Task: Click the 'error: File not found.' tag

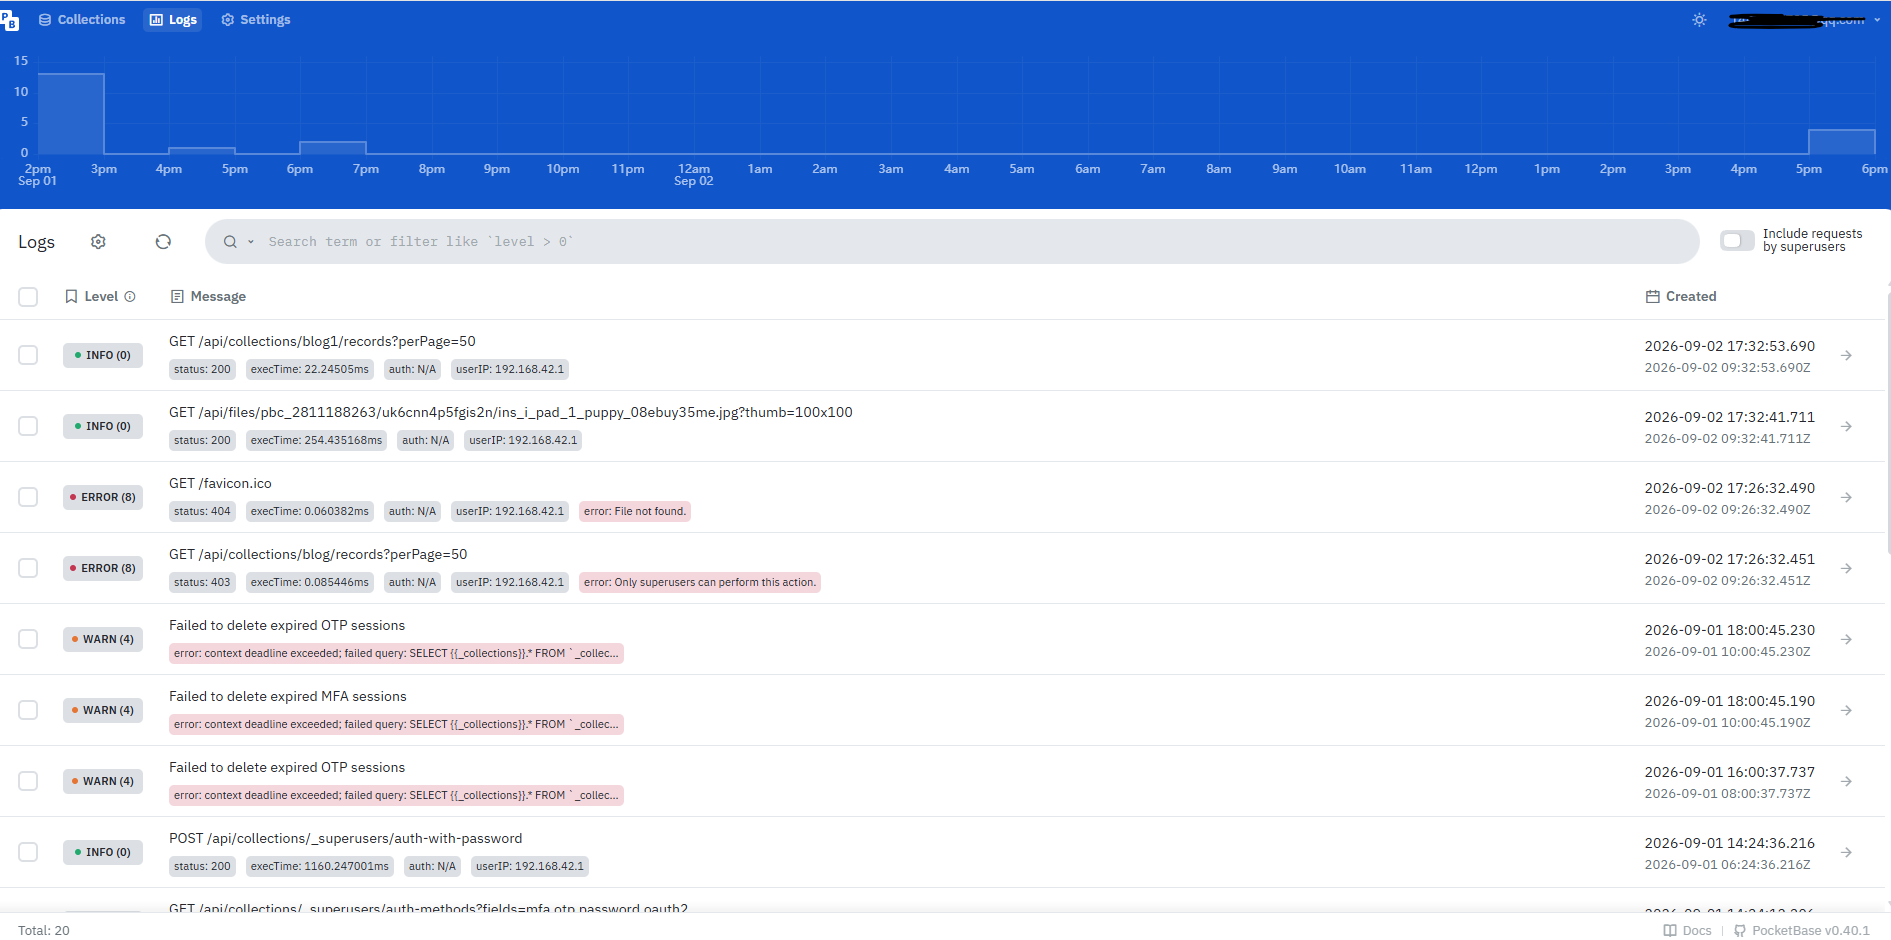Action: click(x=635, y=511)
